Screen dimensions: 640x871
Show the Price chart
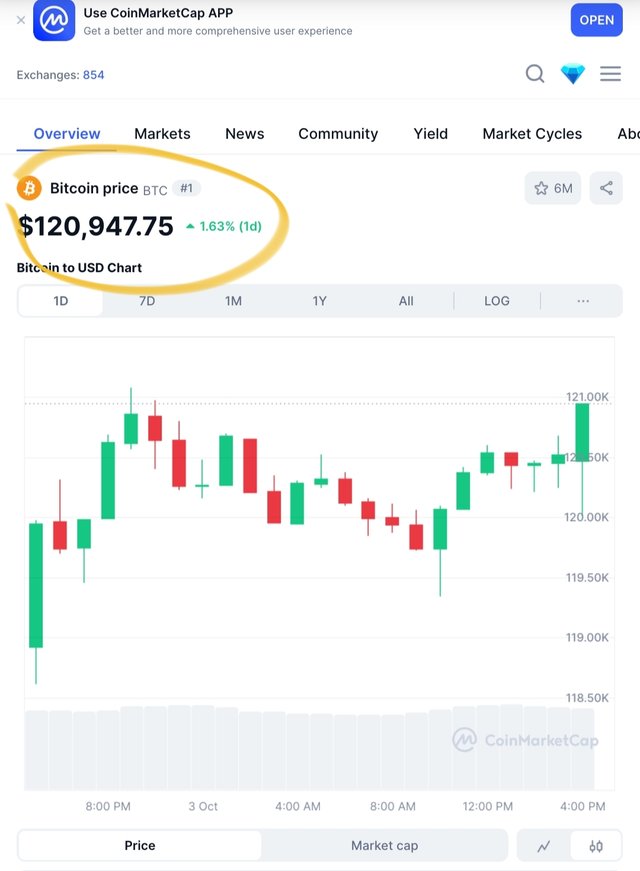140,846
